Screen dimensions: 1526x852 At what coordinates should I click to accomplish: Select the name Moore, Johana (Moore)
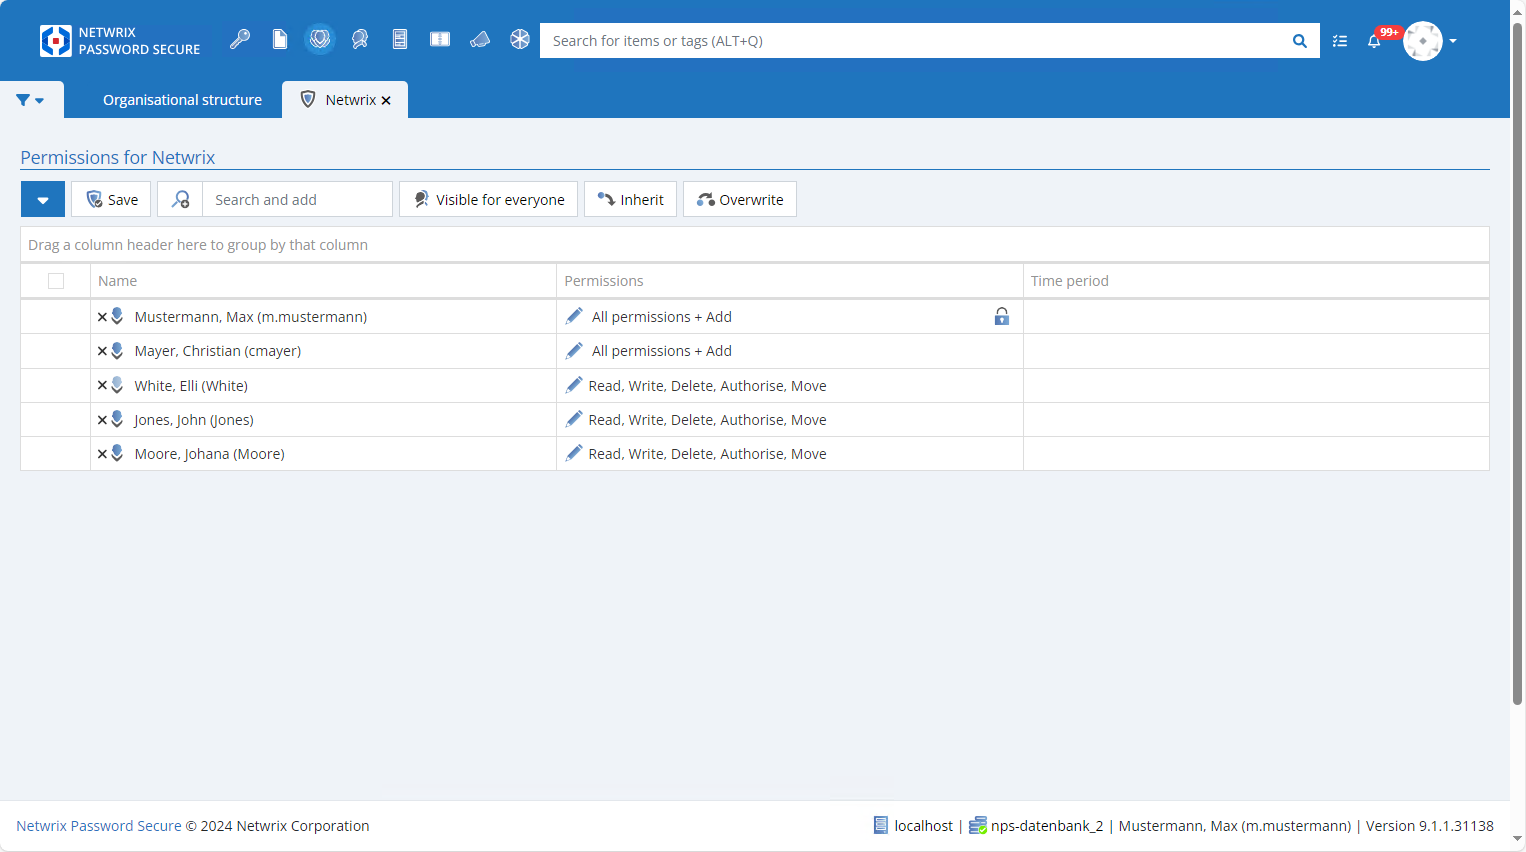coord(210,454)
